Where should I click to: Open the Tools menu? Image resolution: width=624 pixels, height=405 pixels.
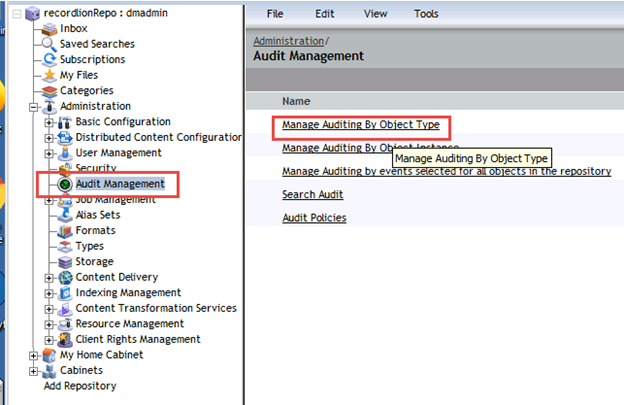426,14
